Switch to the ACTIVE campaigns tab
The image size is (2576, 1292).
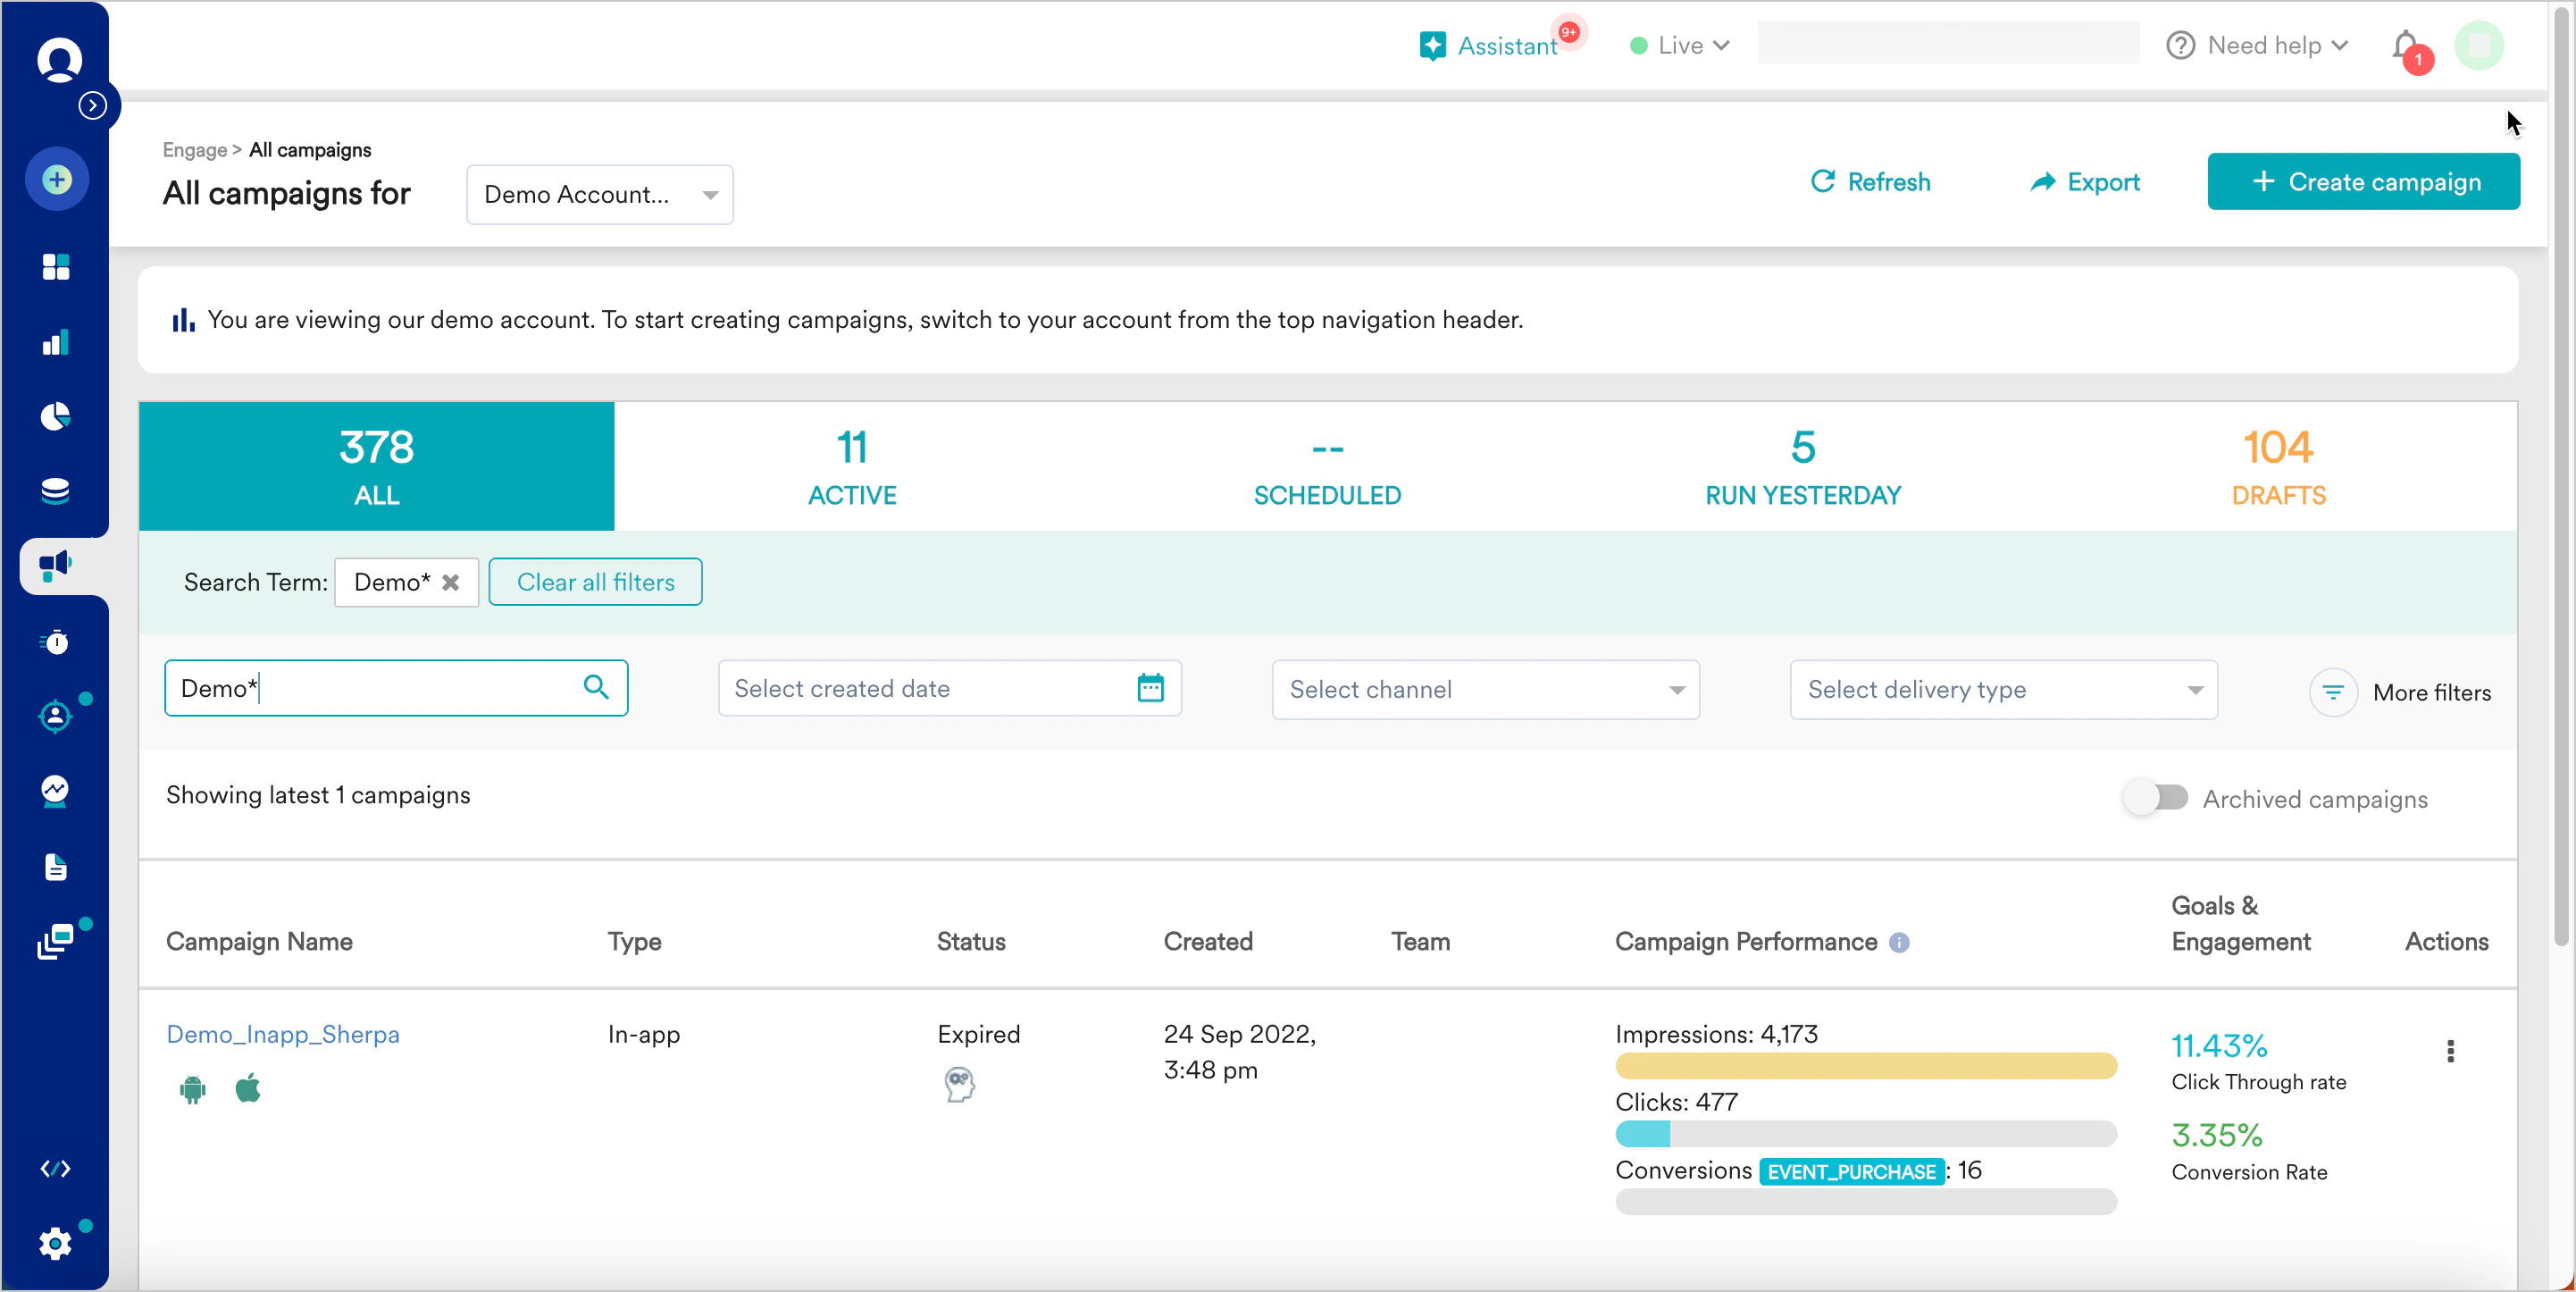coord(851,467)
